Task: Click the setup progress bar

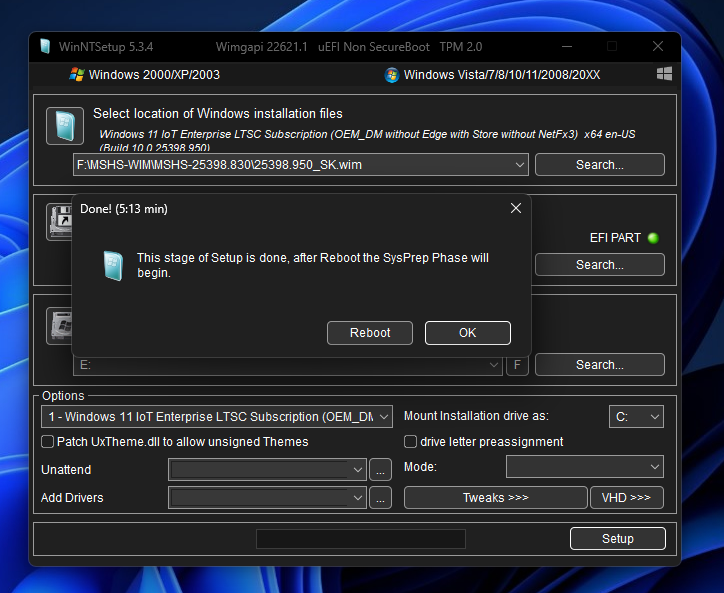Action: tap(361, 539)
